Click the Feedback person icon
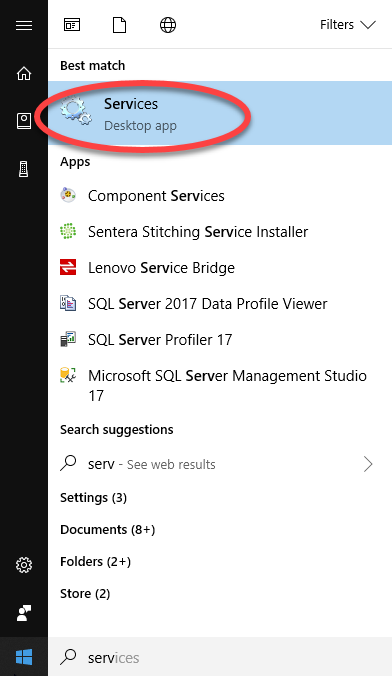Image resolution: width=392 pixels, height=676 pixels. click(24, 613)
